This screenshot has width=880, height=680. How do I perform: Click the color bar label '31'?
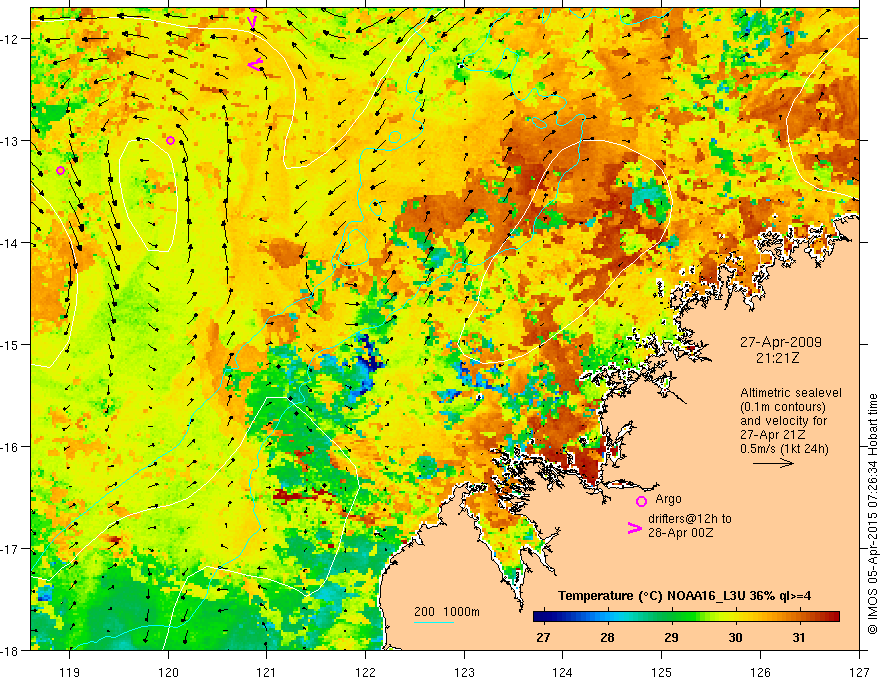click(799, 637)
